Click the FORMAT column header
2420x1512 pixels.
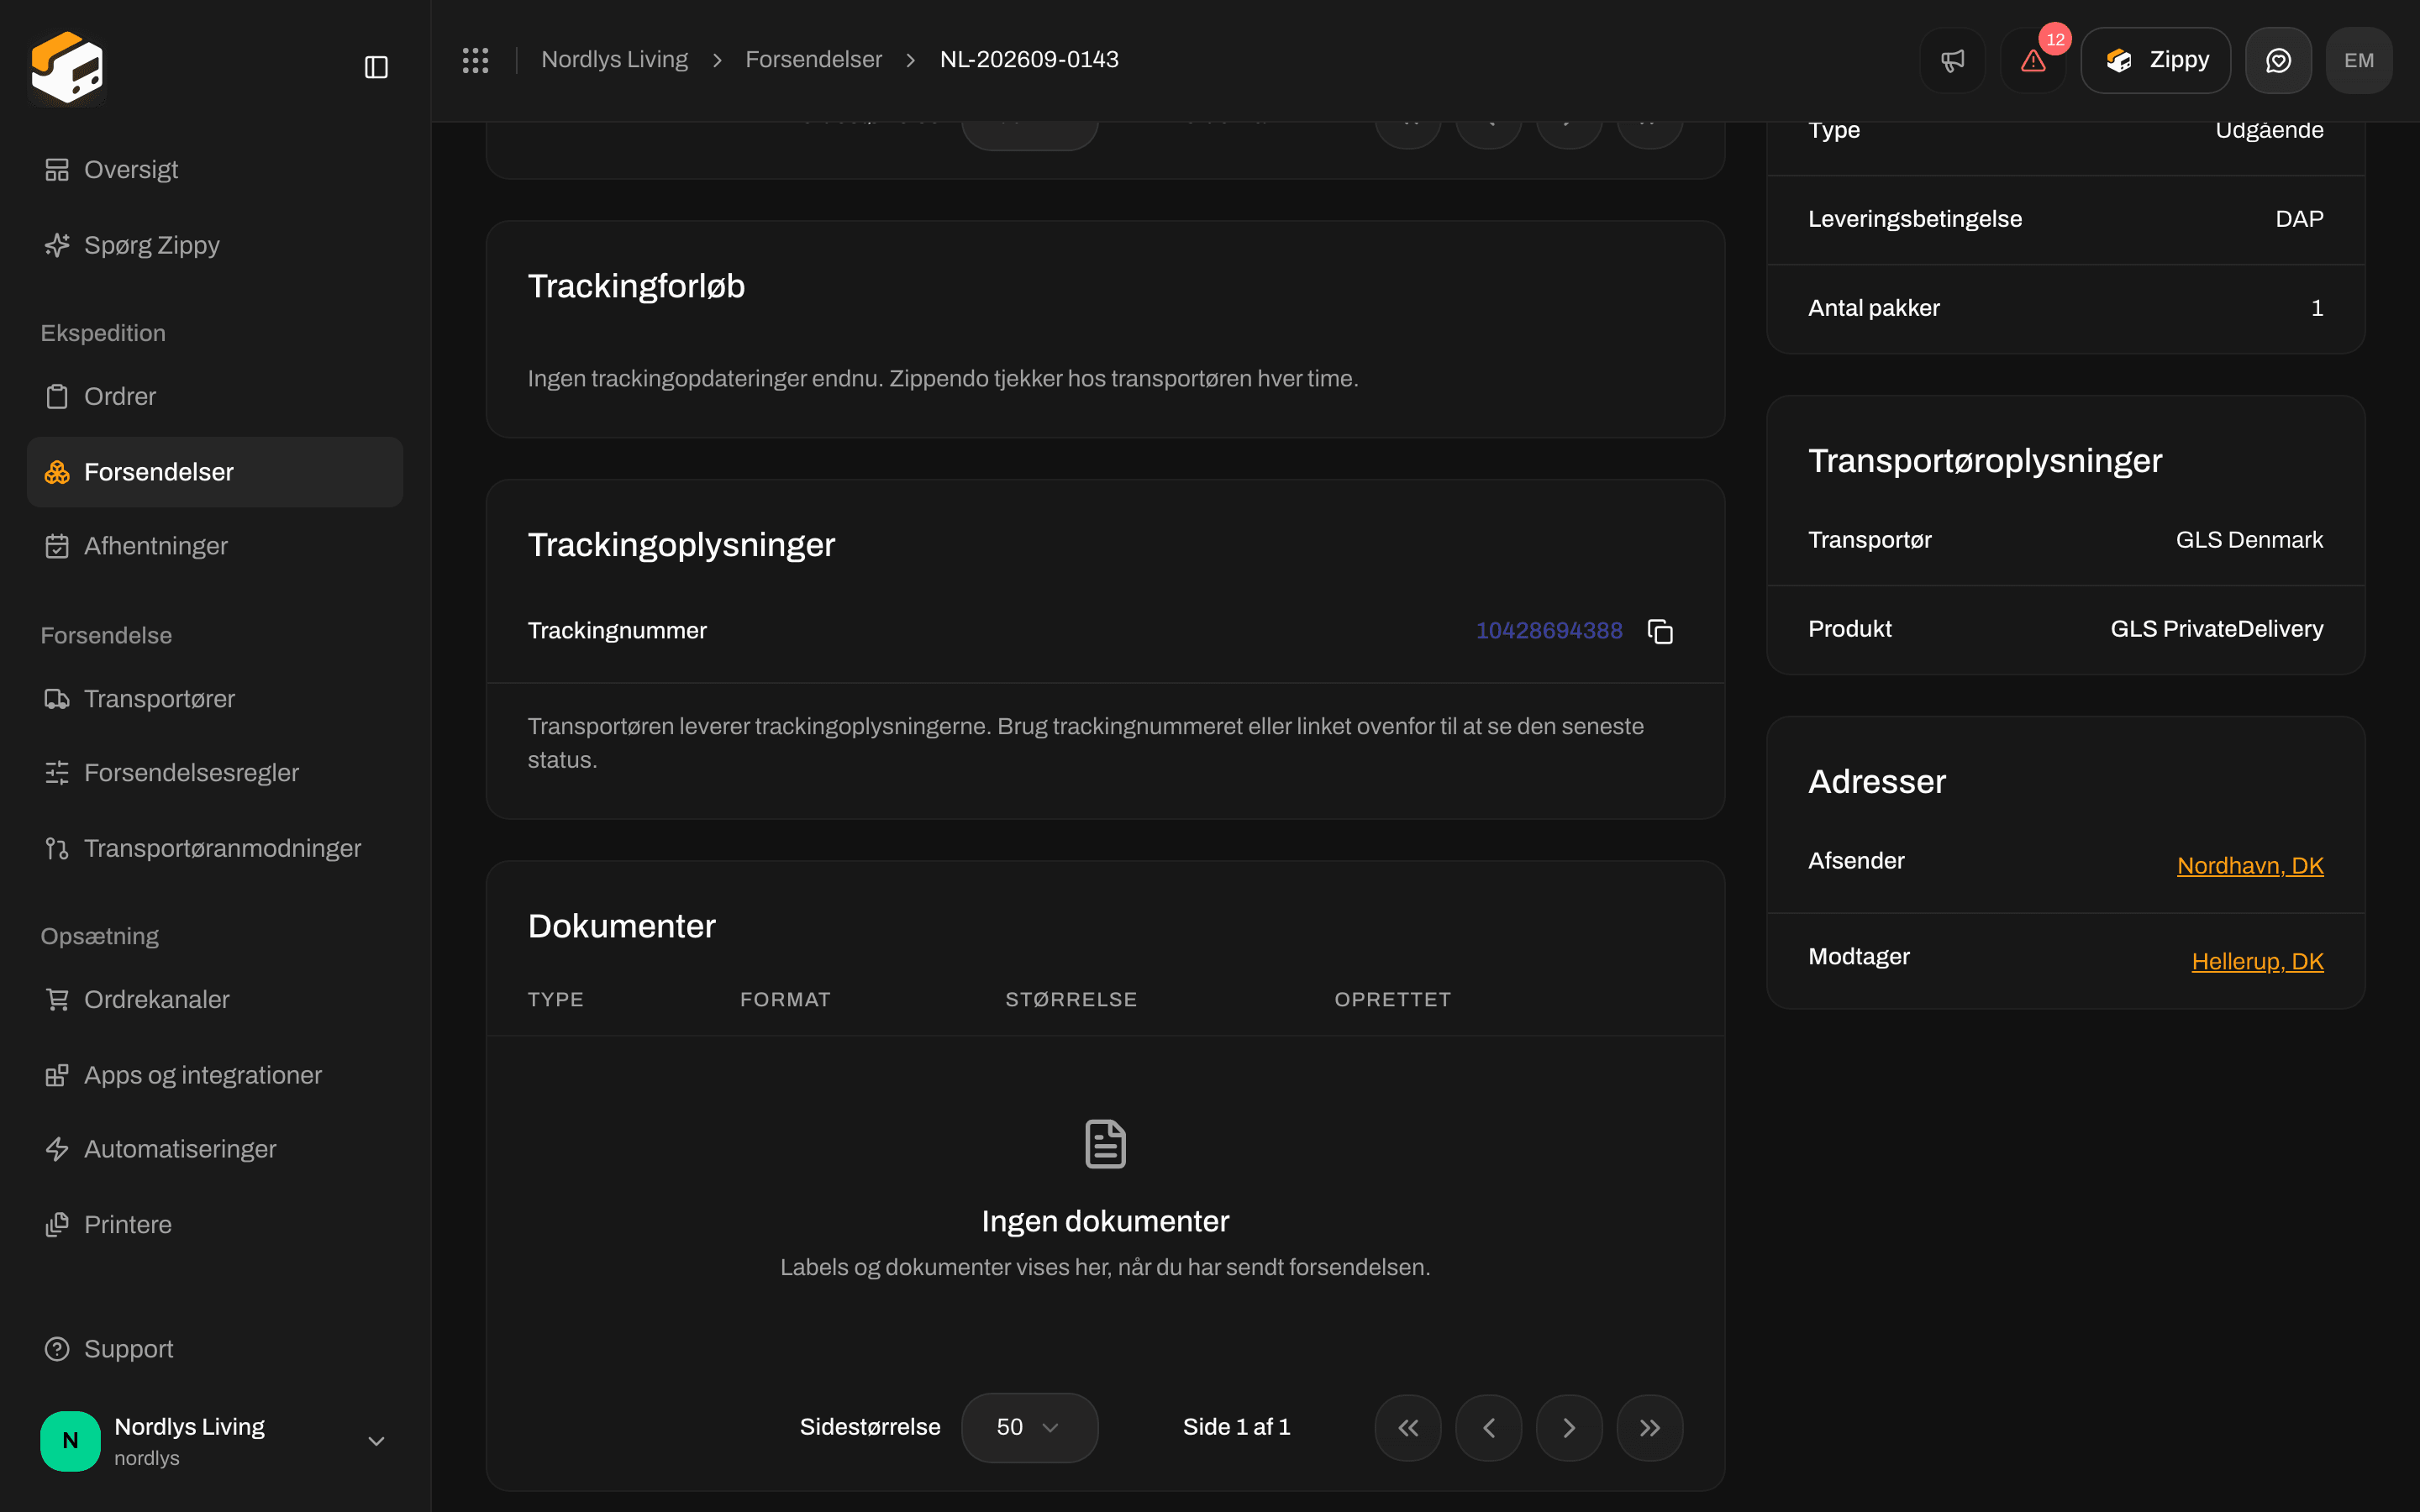785,999
